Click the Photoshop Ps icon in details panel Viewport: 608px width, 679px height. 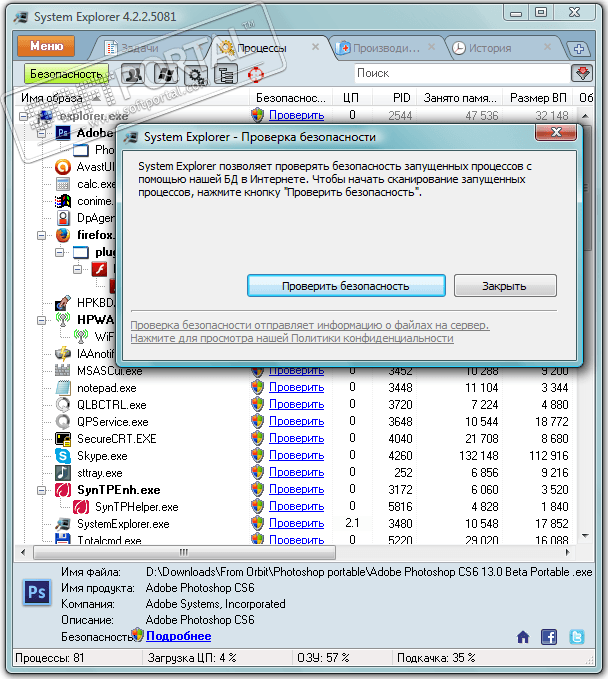click(x=37, y=592)
